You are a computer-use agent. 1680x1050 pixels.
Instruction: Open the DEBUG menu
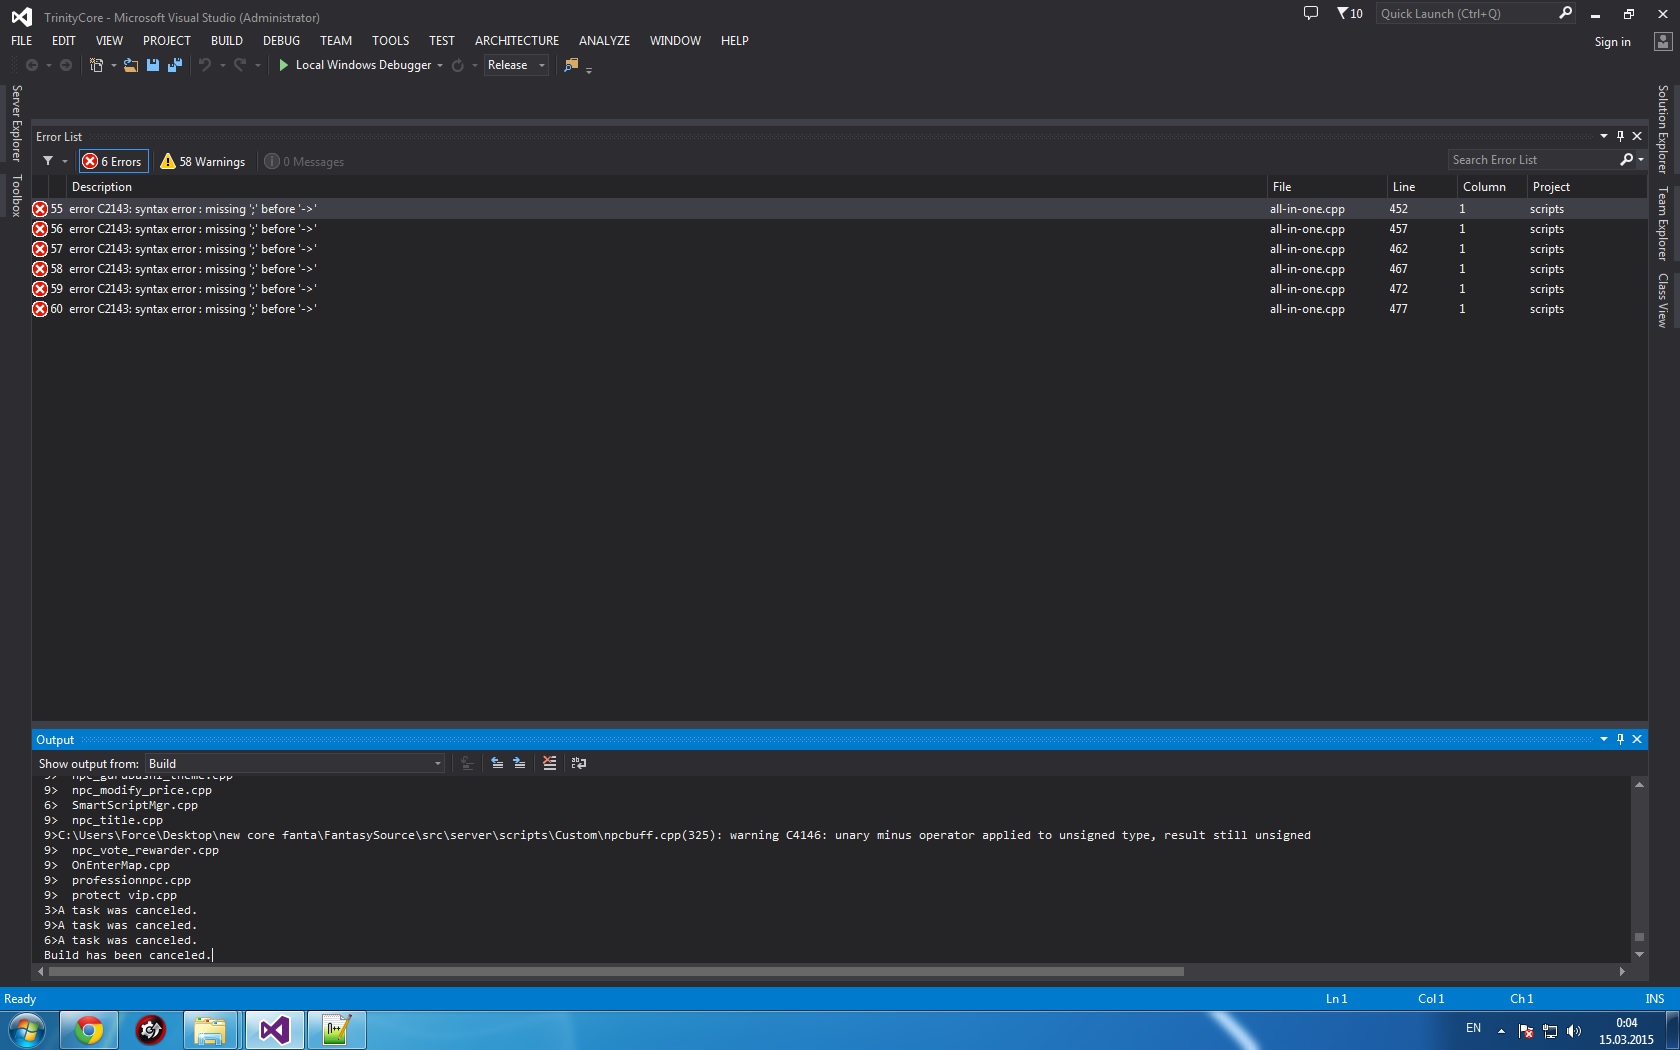[x=281, y=41]
